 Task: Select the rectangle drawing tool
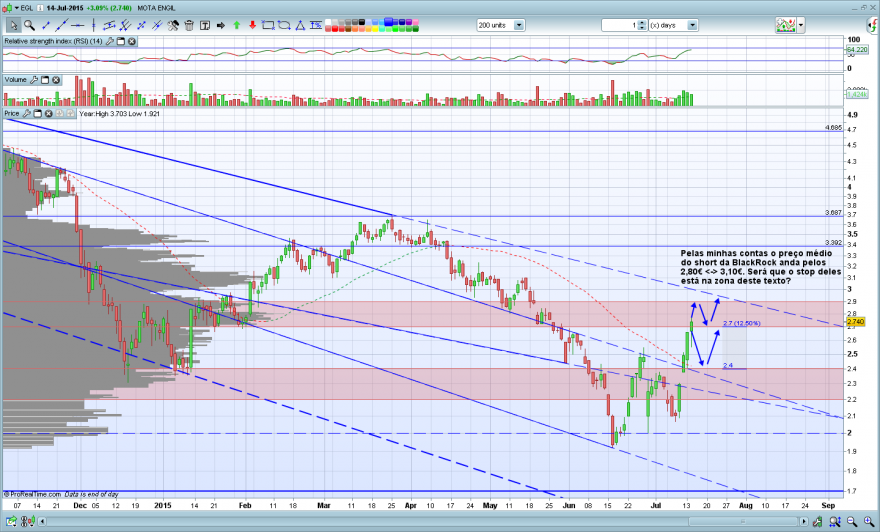[x=268, y=25]
